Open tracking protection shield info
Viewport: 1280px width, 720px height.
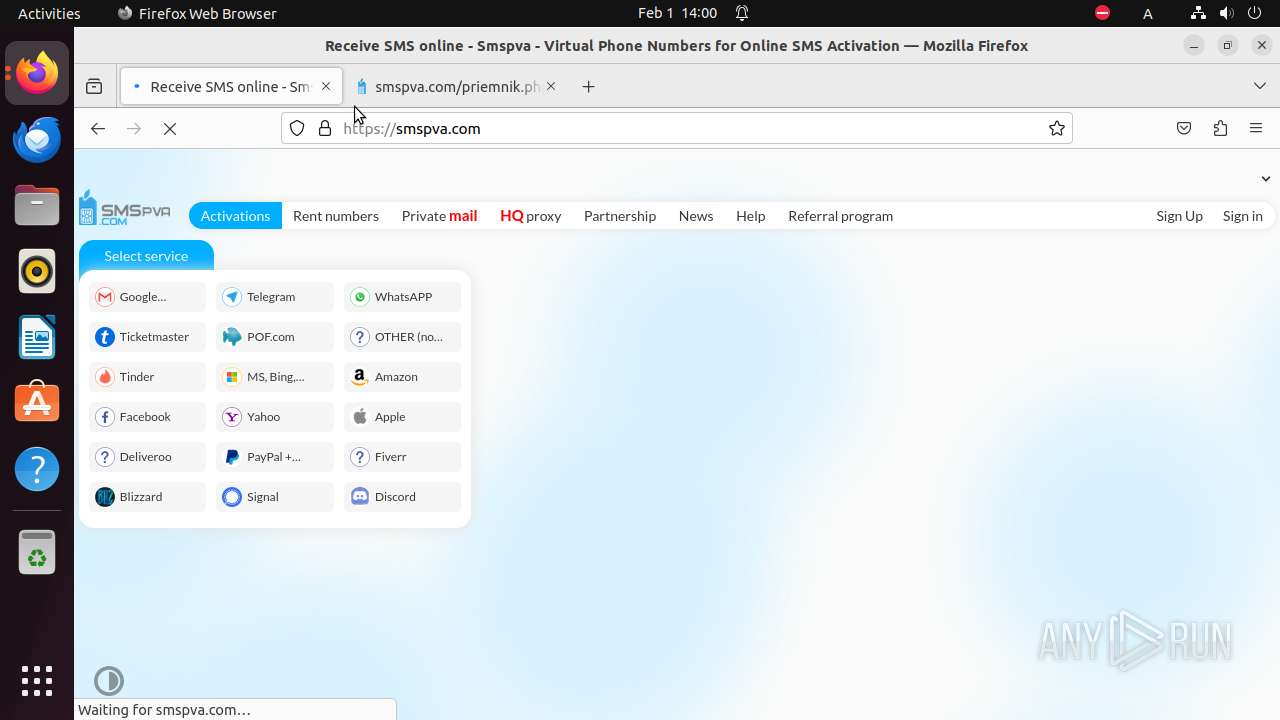297,128
